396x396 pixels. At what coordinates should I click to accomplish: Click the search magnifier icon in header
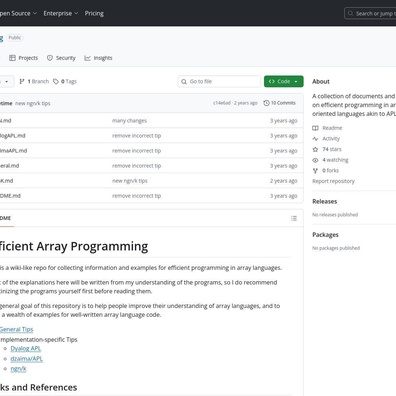coord(350,13)
